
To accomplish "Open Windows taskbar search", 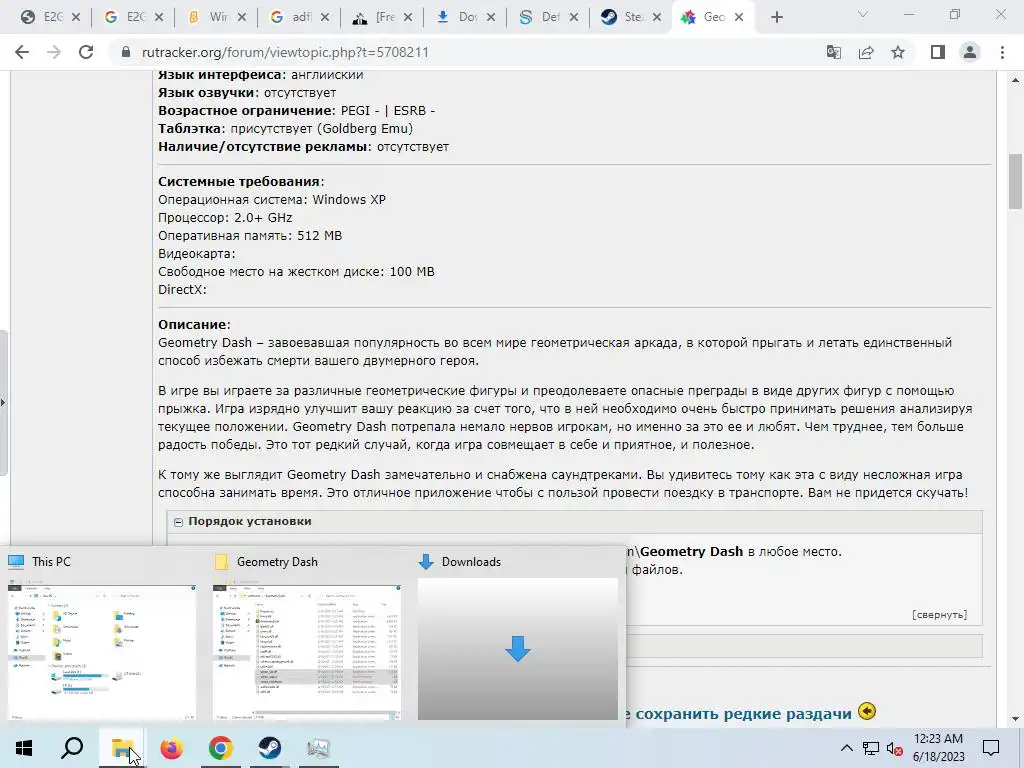I will click(x=72, y=748).
